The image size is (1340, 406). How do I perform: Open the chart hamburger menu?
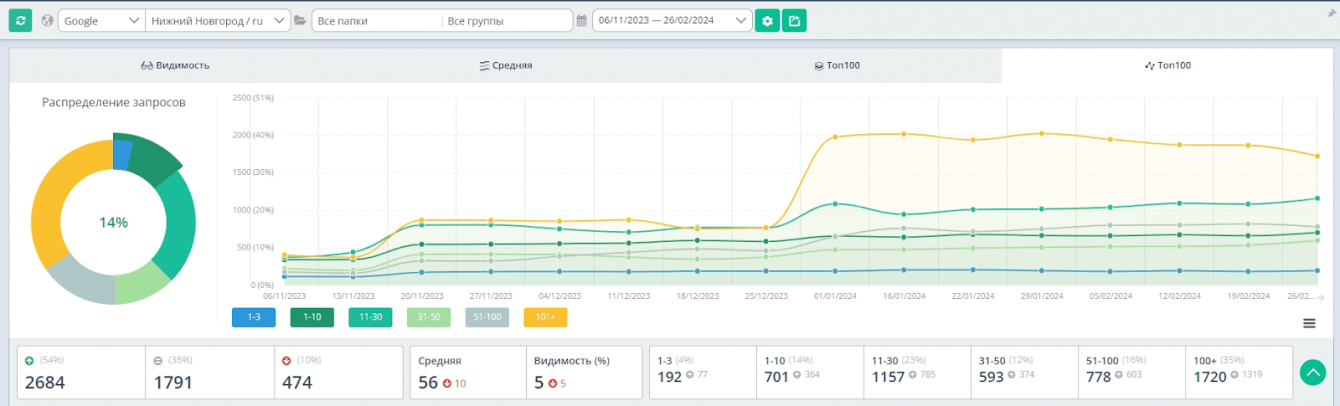(1309, 323)
